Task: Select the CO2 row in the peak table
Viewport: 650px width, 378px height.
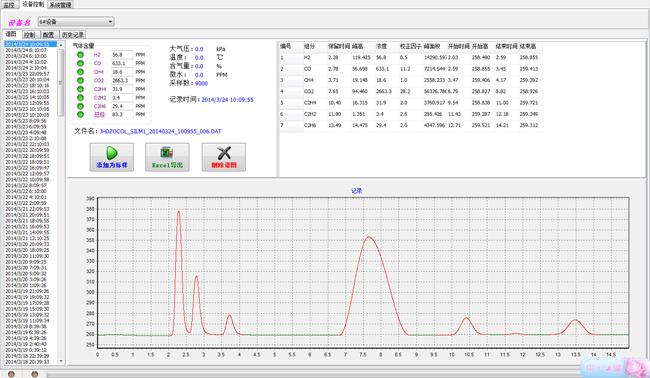Action: 410,91
